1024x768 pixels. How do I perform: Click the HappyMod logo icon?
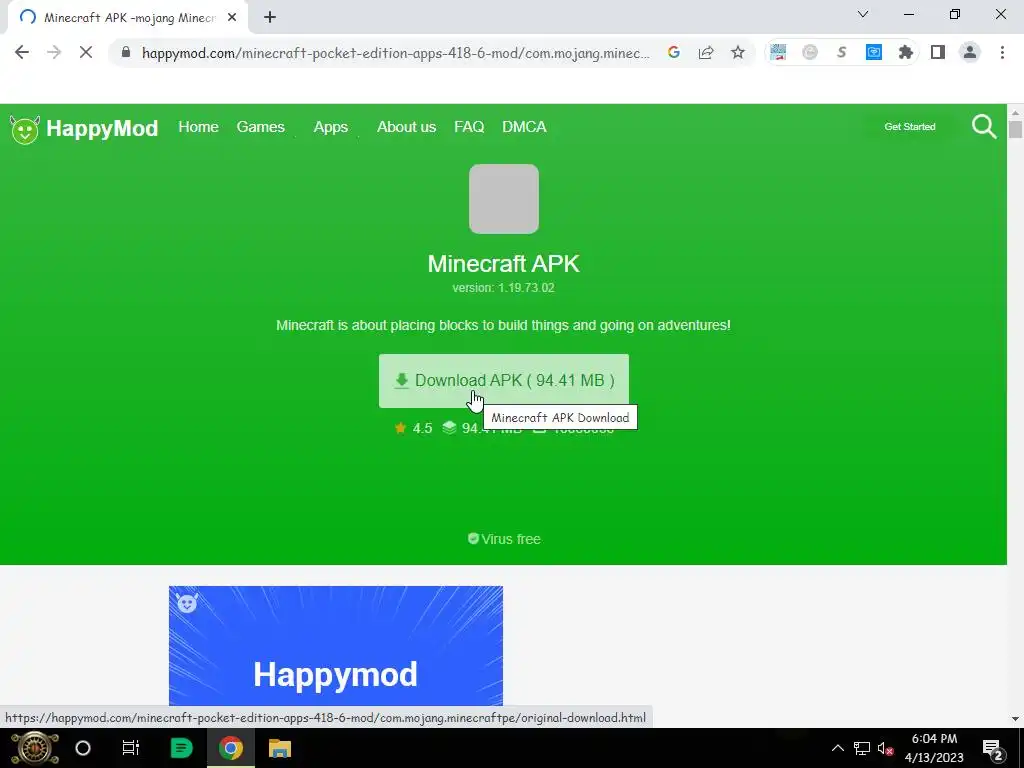pyautogui.click(x=25, y=129)
